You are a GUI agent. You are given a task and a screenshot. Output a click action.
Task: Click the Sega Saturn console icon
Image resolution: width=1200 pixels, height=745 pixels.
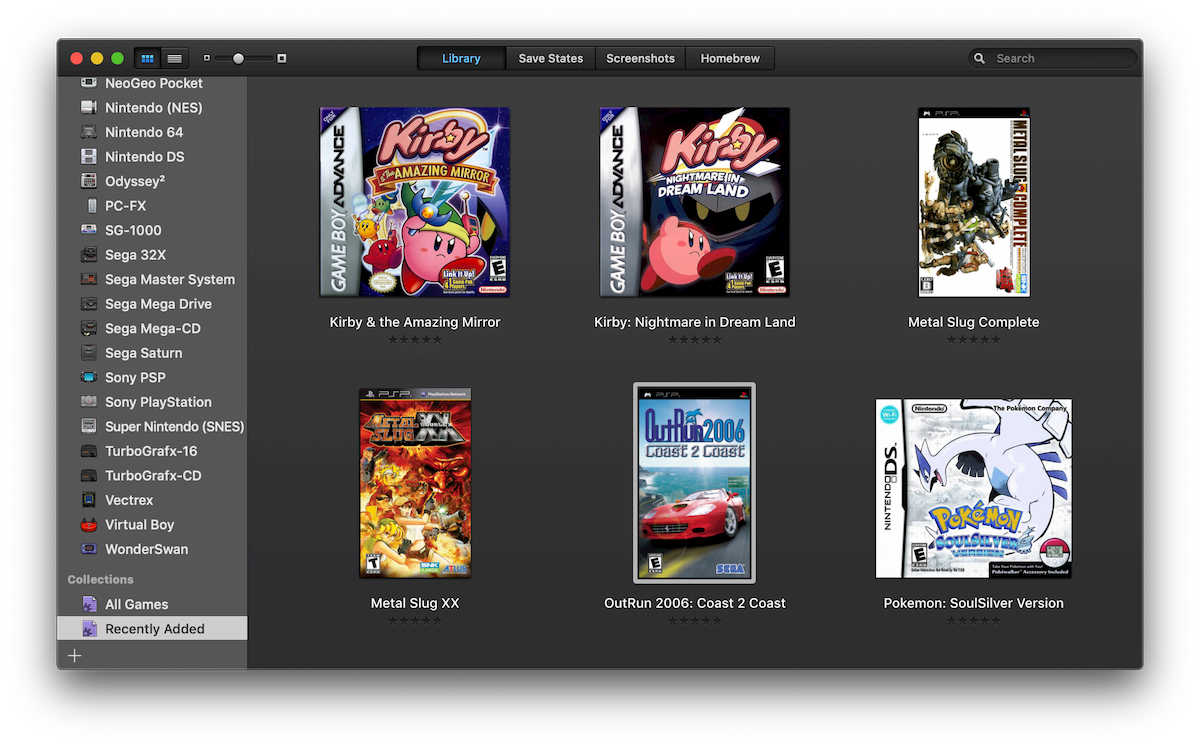pos(88,353)
